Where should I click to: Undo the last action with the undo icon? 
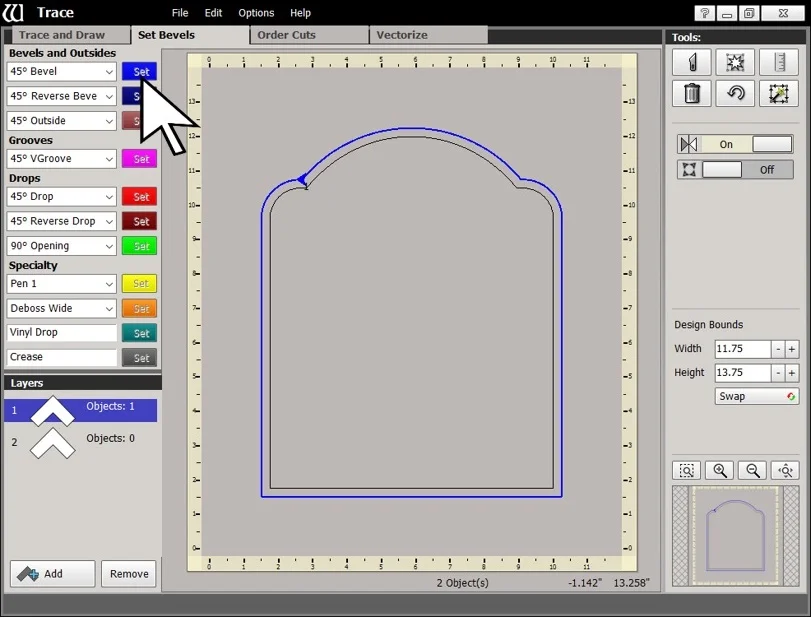point(736,93)
